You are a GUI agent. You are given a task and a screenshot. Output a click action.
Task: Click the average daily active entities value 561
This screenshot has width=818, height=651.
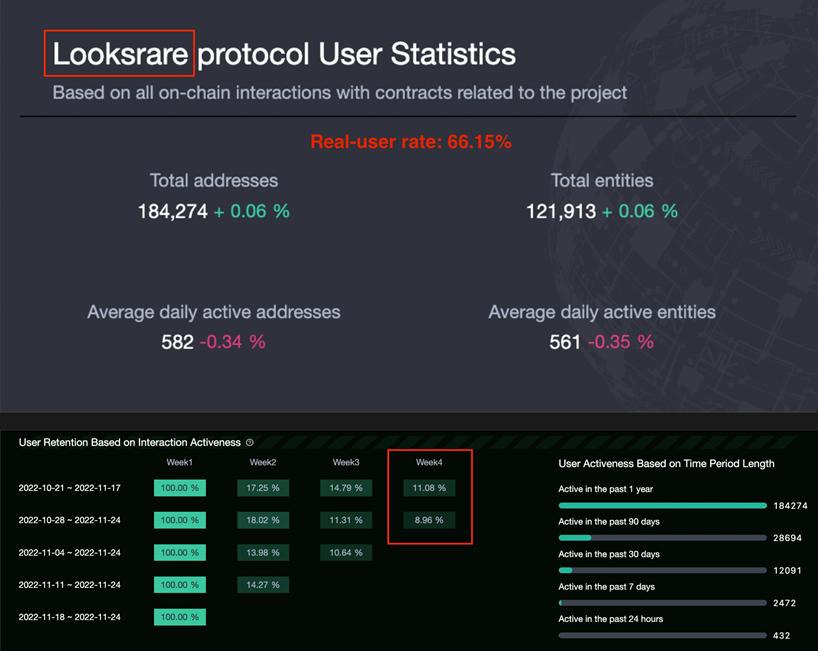click(x=565, y=342)
